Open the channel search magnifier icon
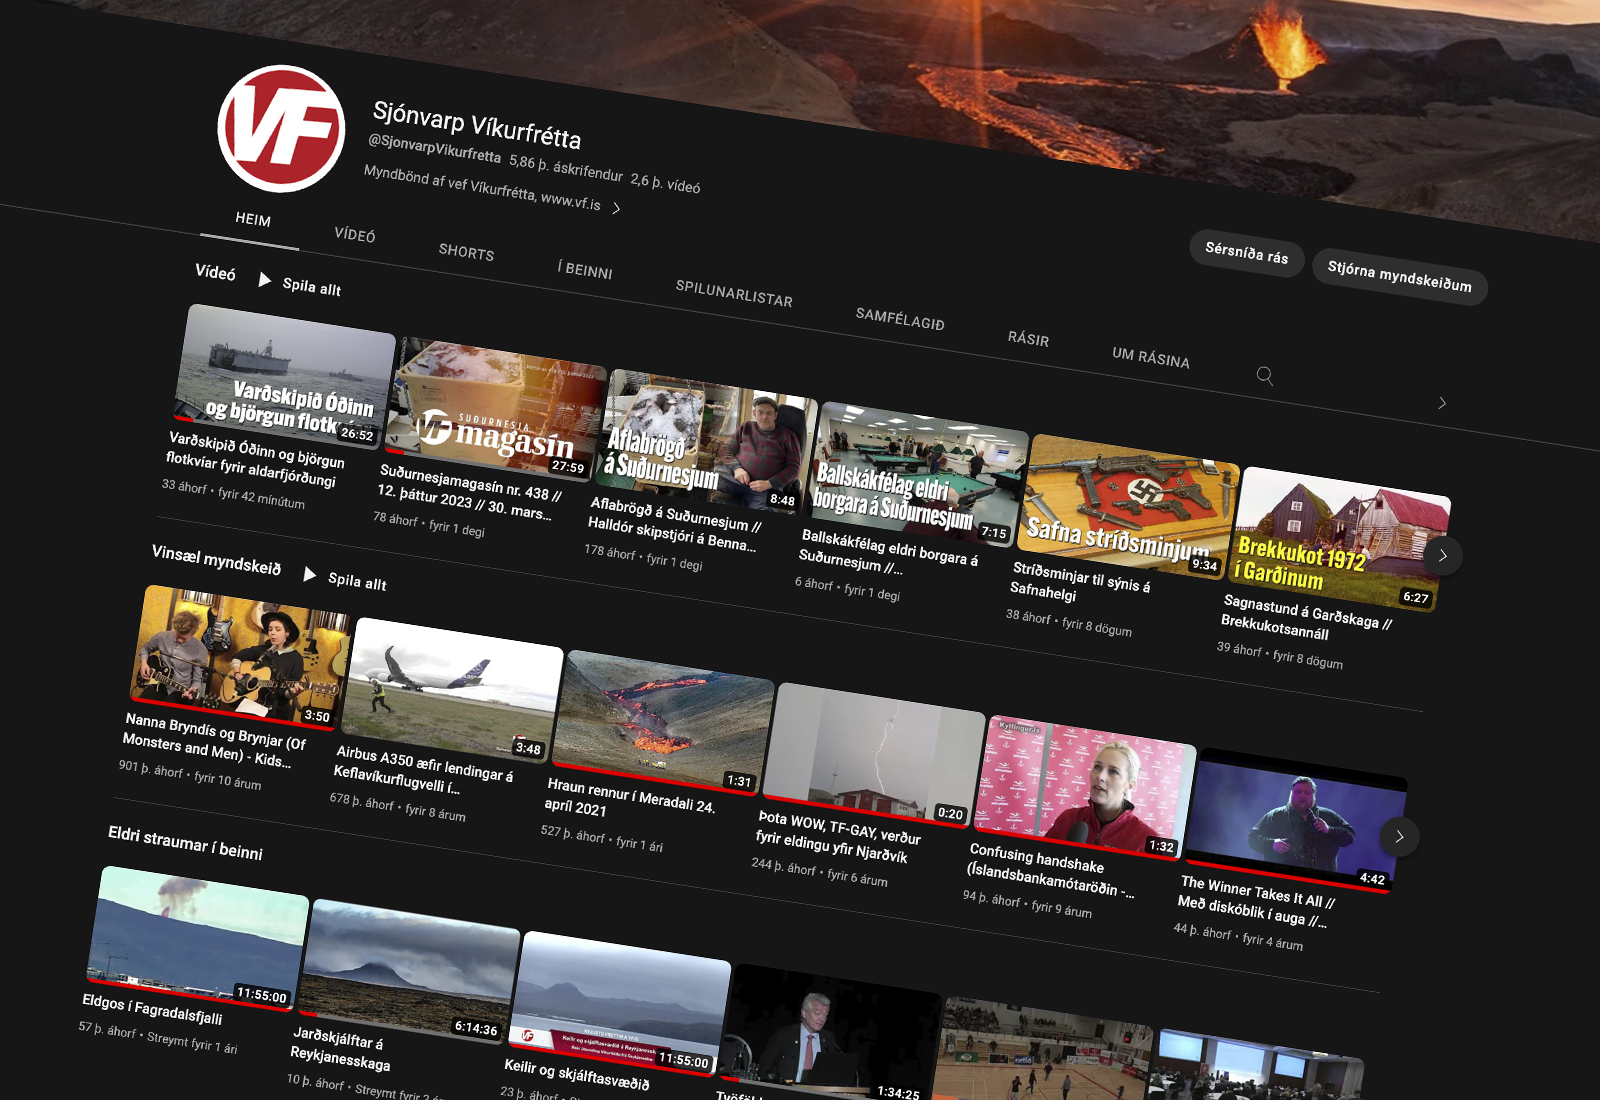This screenshot has height=1100, width=1600. [x=1265, y=376]
